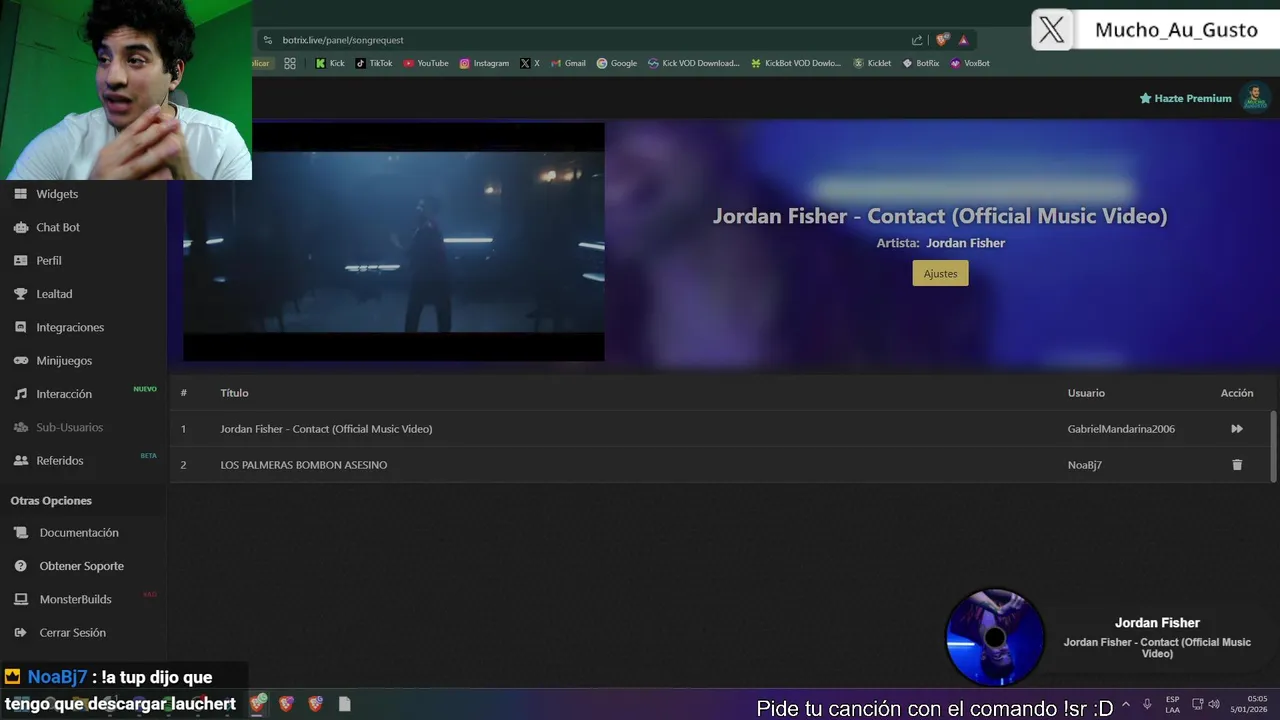Viewport: 1280px width, 720px height.
Task: Click the Perfil card icon
Action: [20, 260]
